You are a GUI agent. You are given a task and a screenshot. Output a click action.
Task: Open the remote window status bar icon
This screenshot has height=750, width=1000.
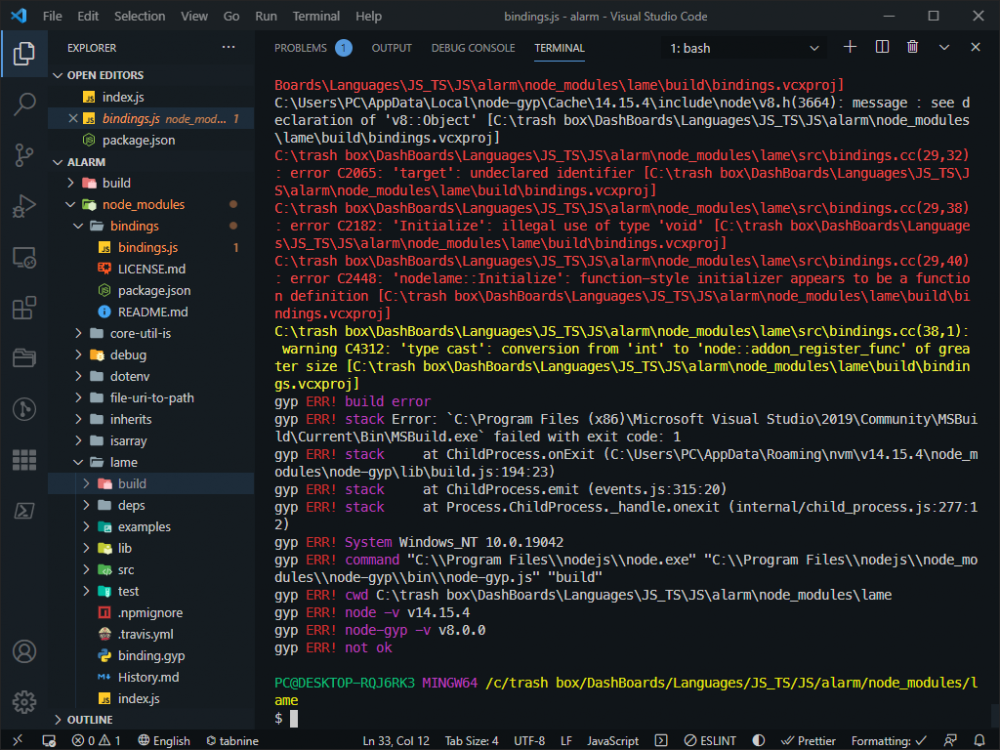pos(17,740)
